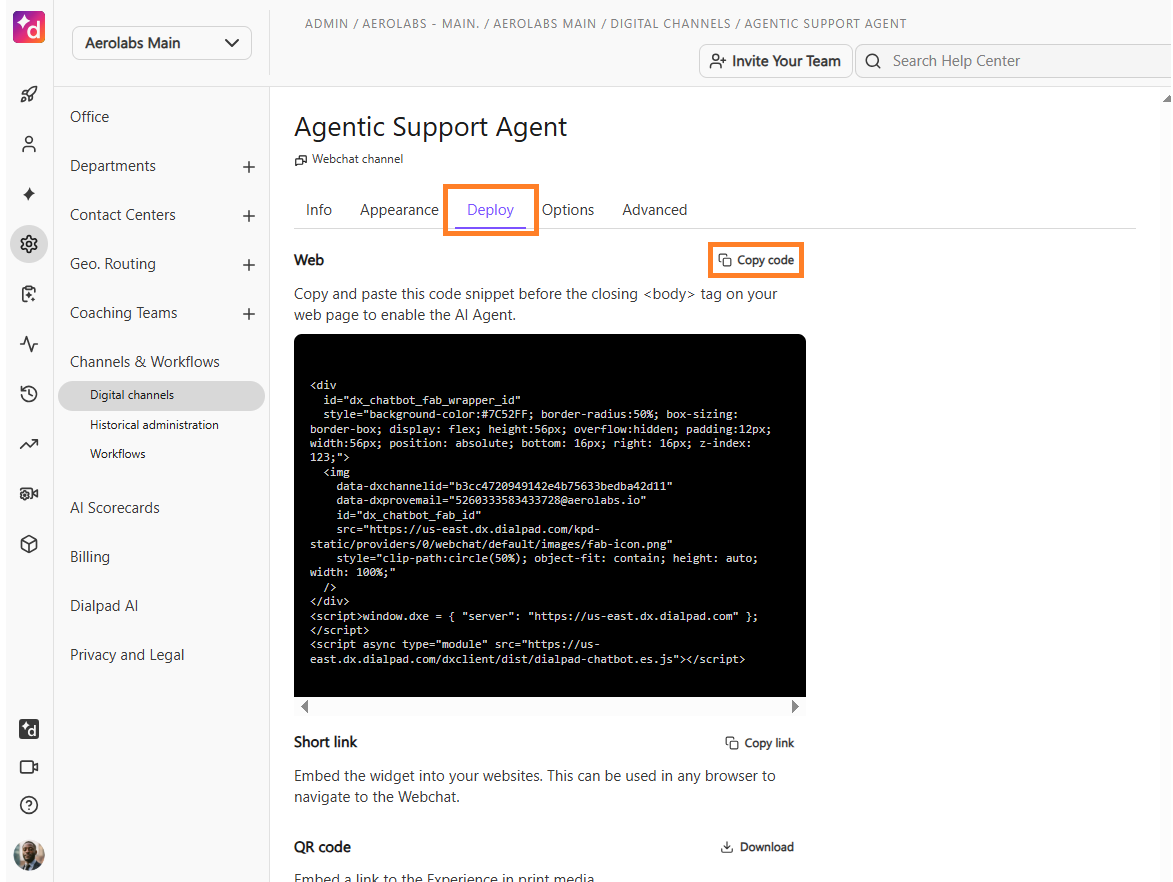The image size is (1173, 882).
Task: Add a Coaching Team with plus icon
Action: [x=249, y=314]
